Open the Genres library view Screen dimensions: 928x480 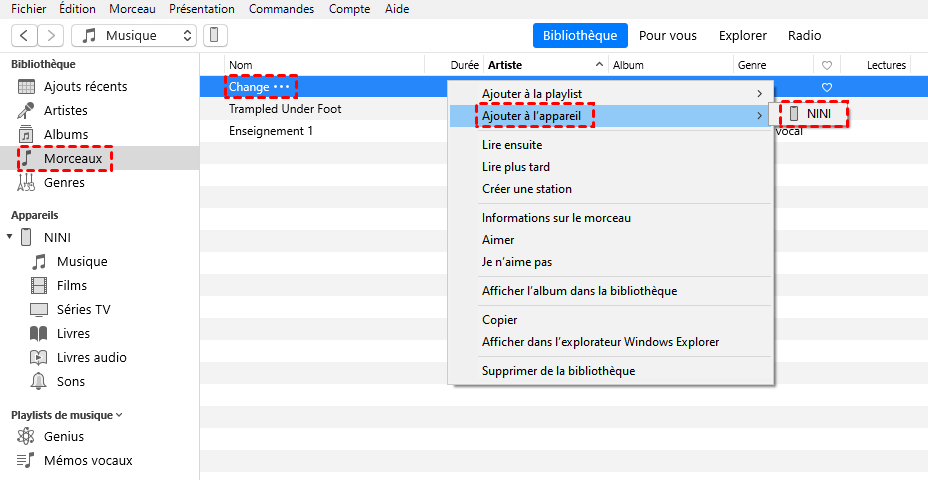pos(63,183)
